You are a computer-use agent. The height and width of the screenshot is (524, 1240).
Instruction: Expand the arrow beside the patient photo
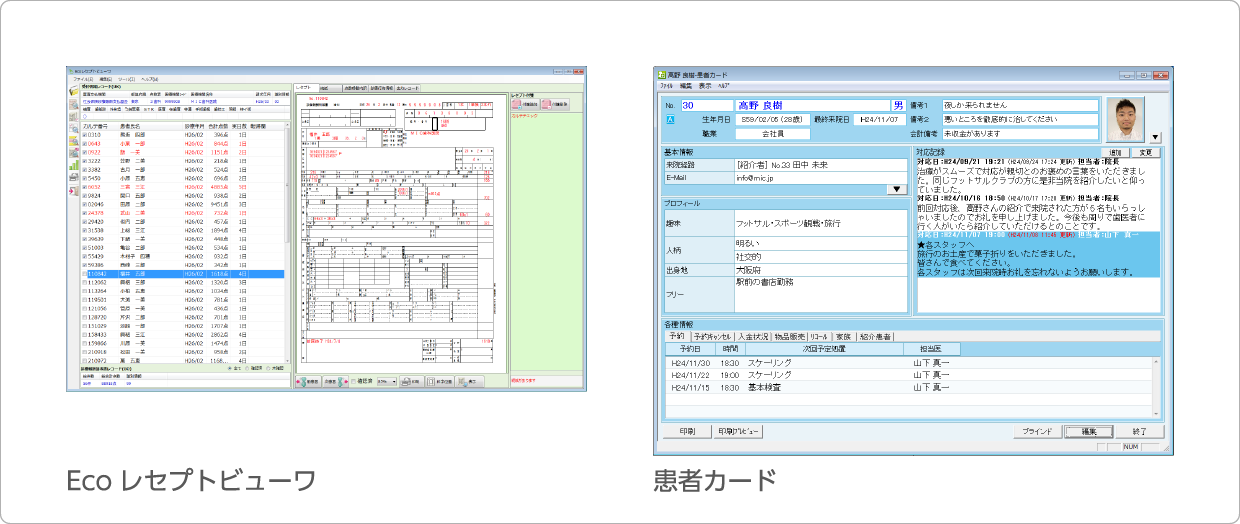coord(1155,137)
